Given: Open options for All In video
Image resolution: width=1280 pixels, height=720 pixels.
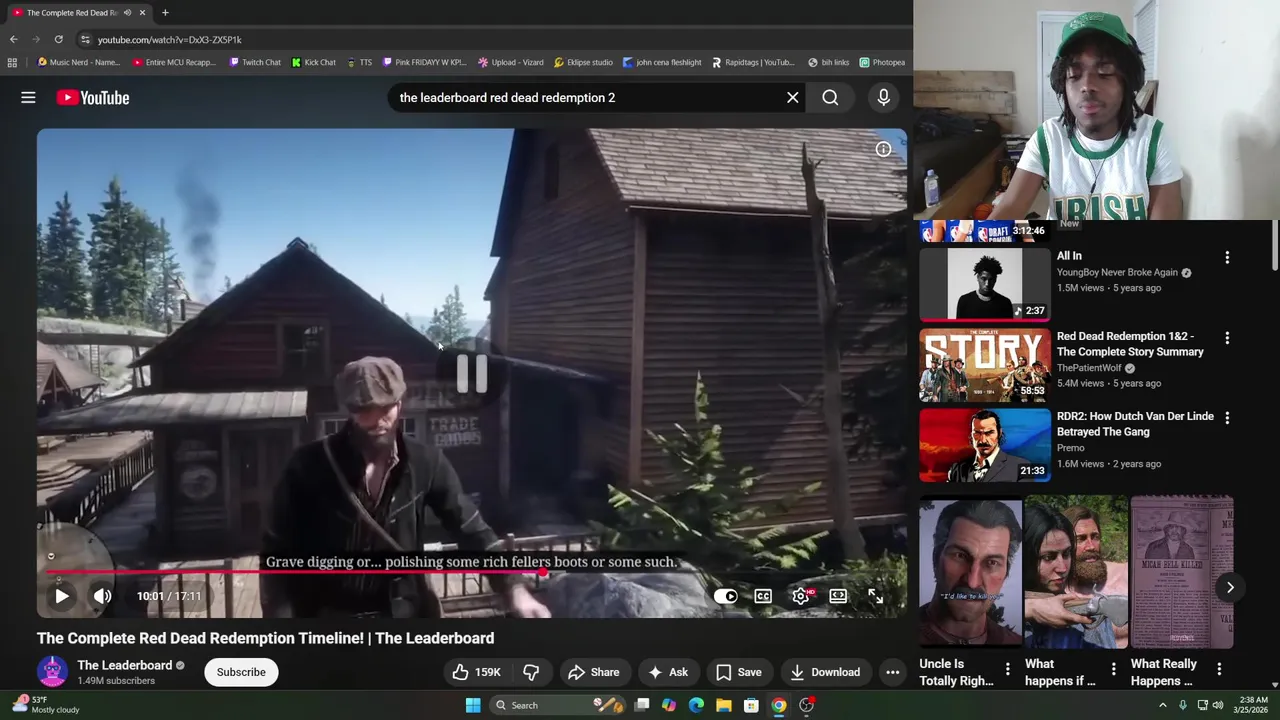Looking at the screenshot, I should (1227, 257).
